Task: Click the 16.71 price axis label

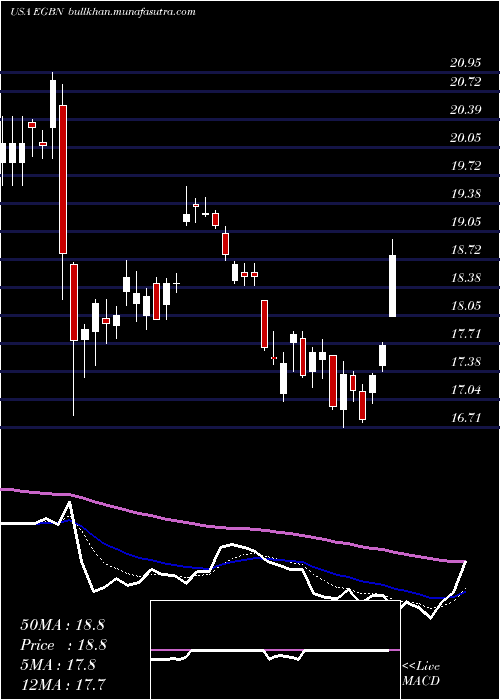Action: point(466,418)
